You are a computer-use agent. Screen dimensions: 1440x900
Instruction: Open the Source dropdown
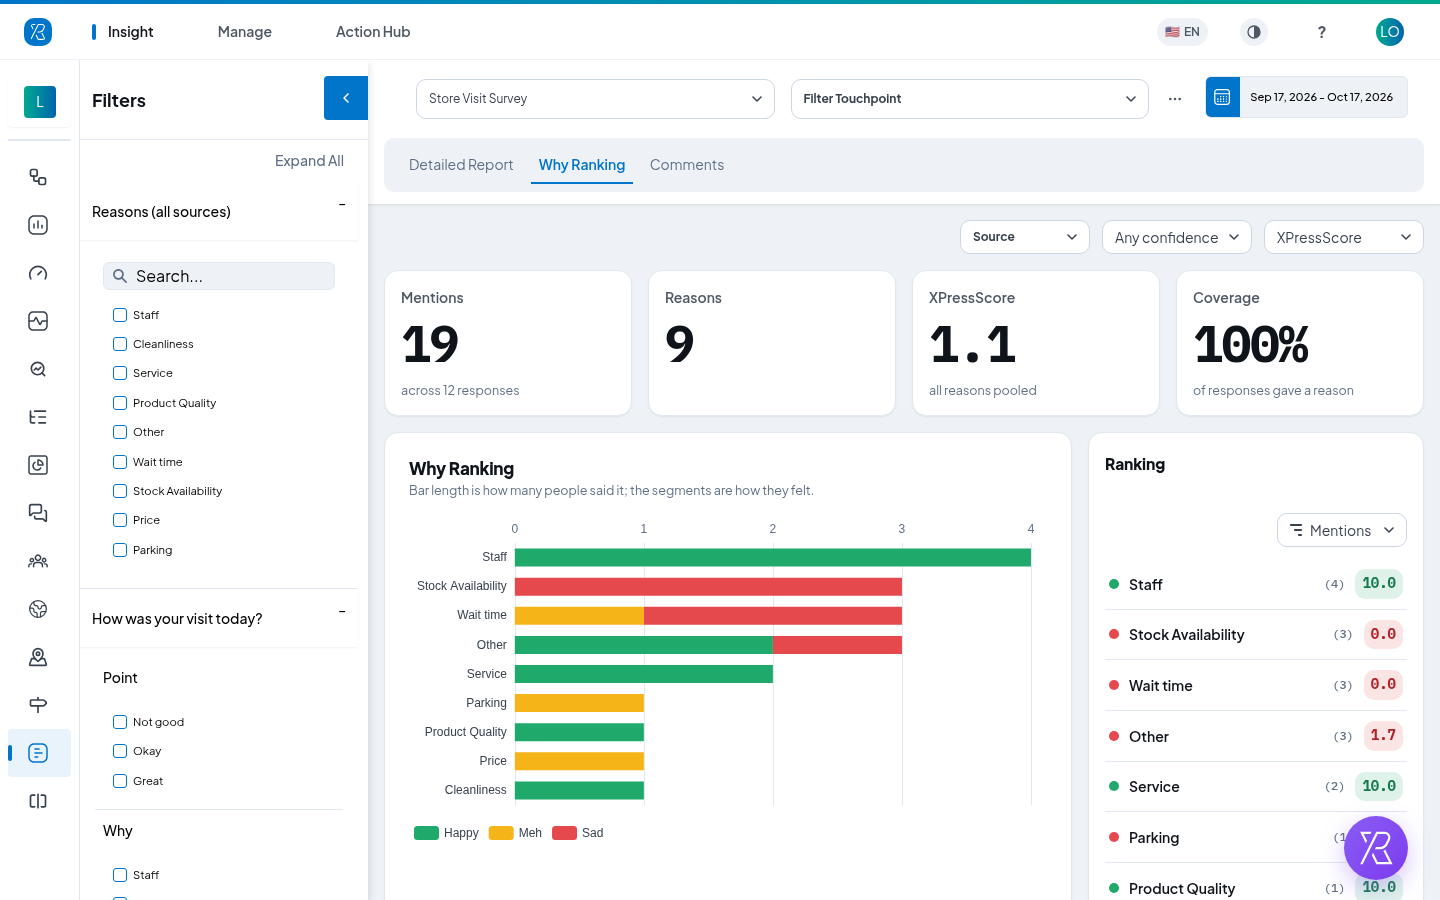point(1025,237)
